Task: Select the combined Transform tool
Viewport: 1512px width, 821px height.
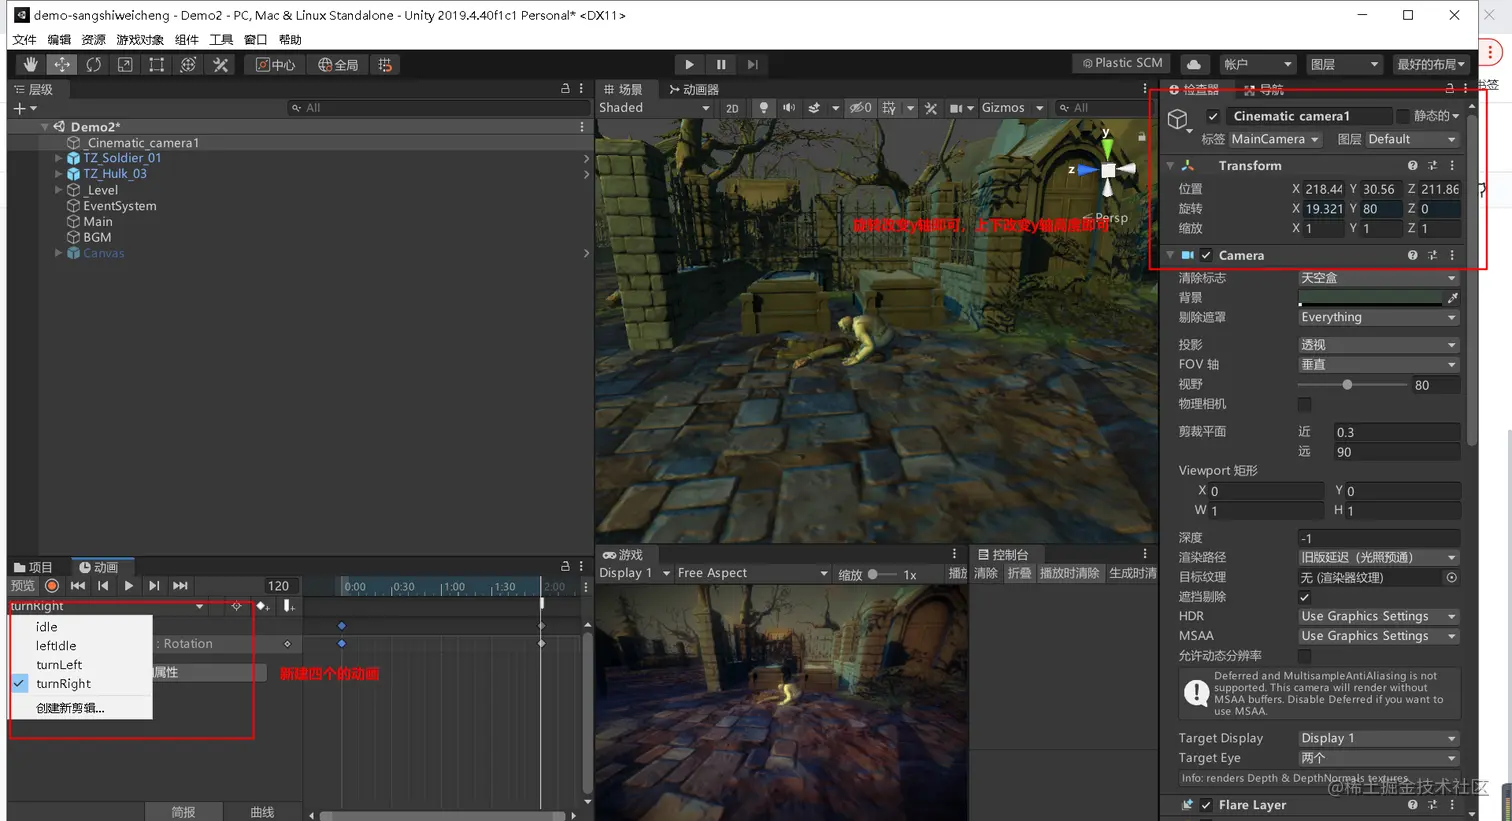Action: (x=188, y=65)
